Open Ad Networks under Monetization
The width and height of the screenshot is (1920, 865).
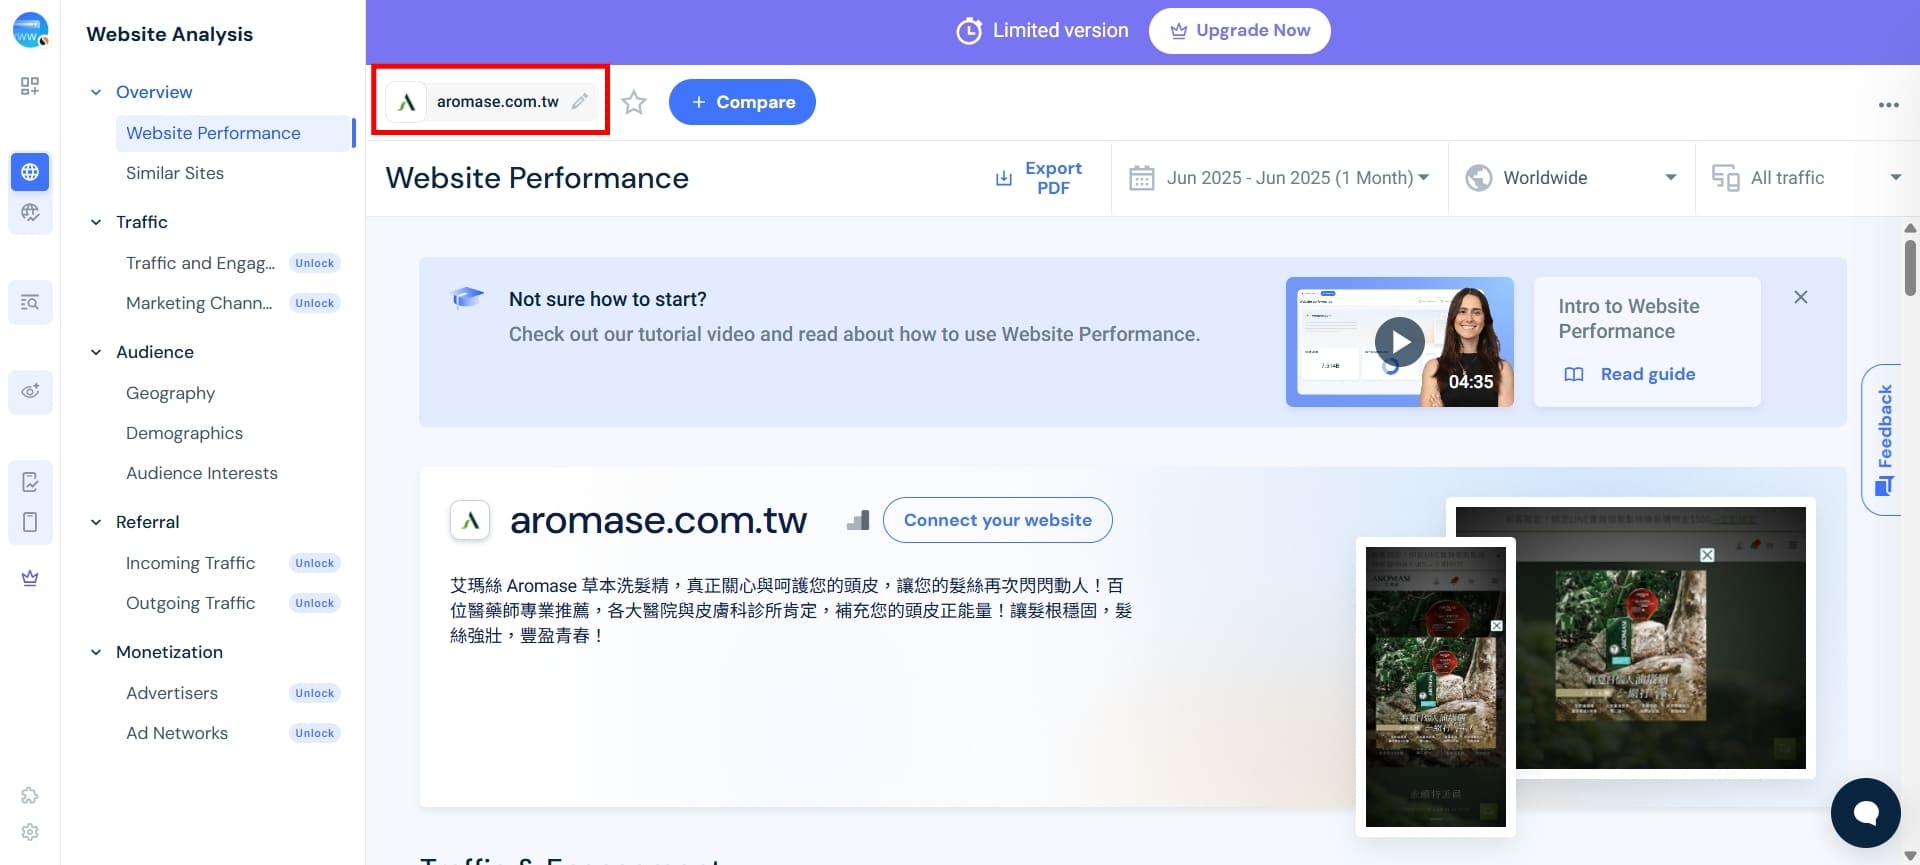click(177, 733)
